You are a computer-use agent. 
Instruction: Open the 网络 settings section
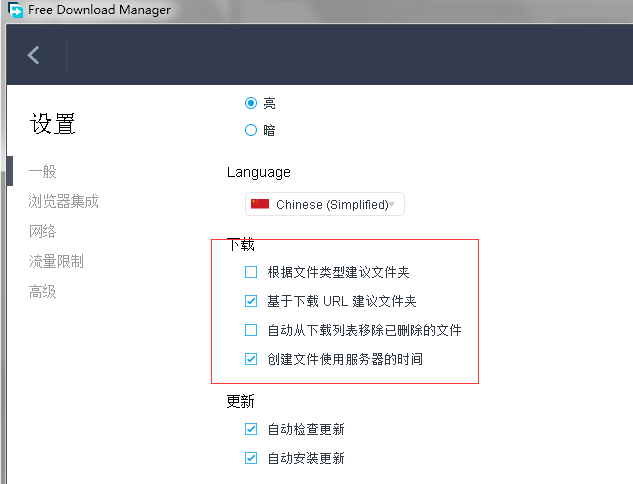[42, 231]
